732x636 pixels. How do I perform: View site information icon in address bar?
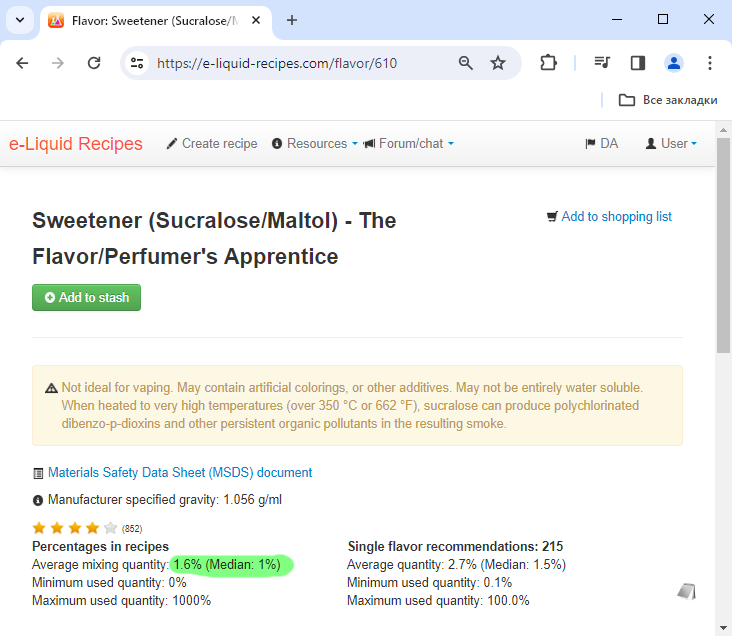point(137,63)
